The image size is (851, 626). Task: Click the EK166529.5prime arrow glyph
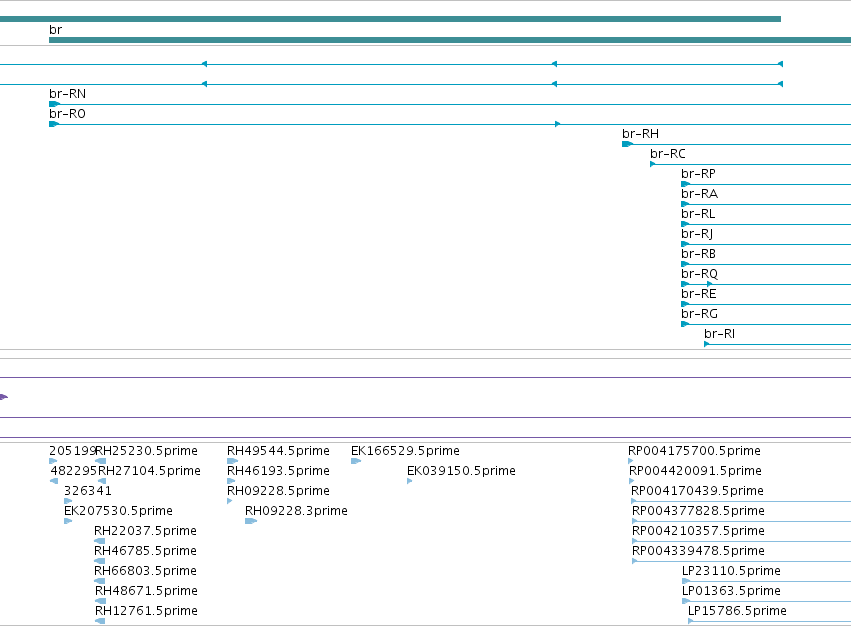click(356, 461)
